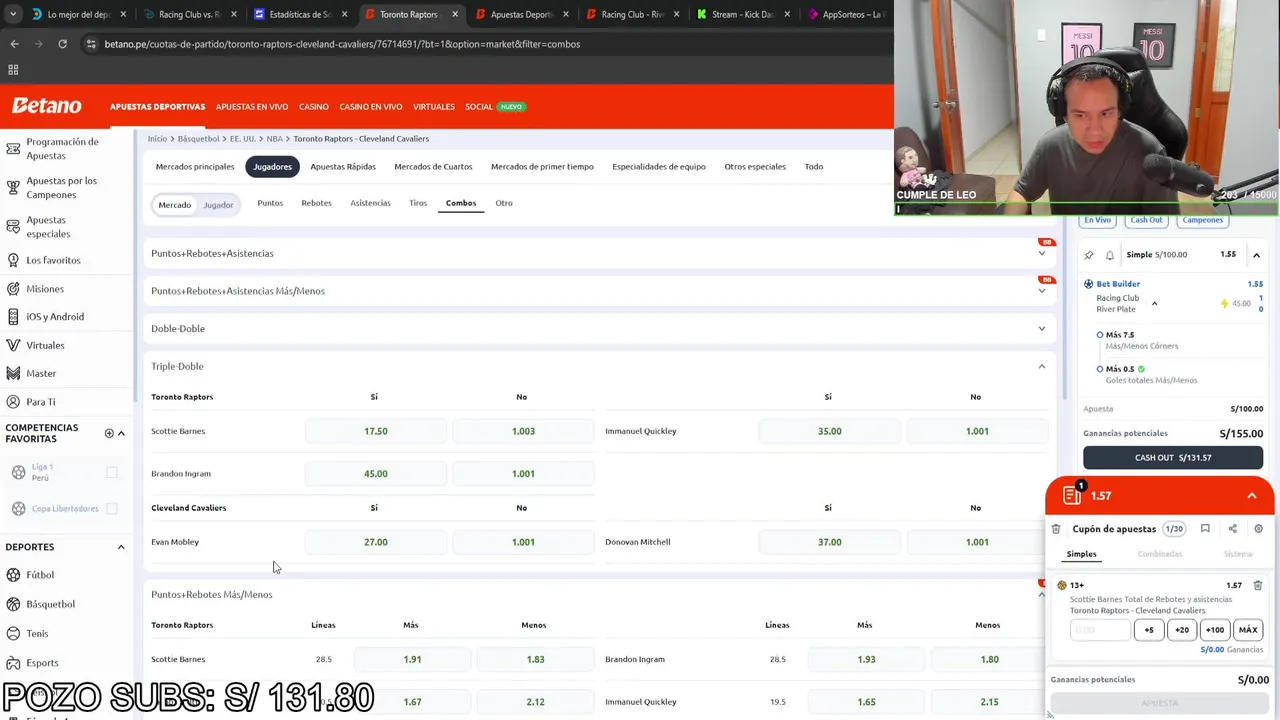Open Jugadores market tab
The image size is (1280, 720).
[272, 167]
